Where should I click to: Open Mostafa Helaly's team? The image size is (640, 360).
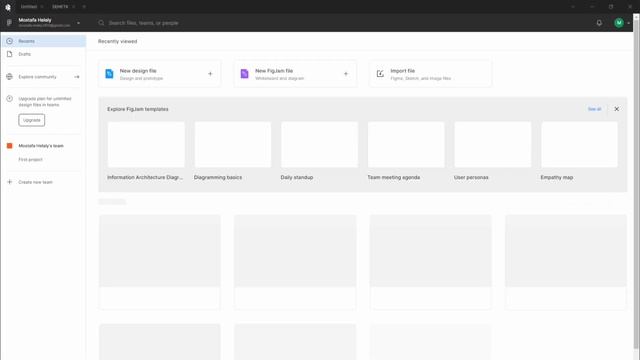41,146
